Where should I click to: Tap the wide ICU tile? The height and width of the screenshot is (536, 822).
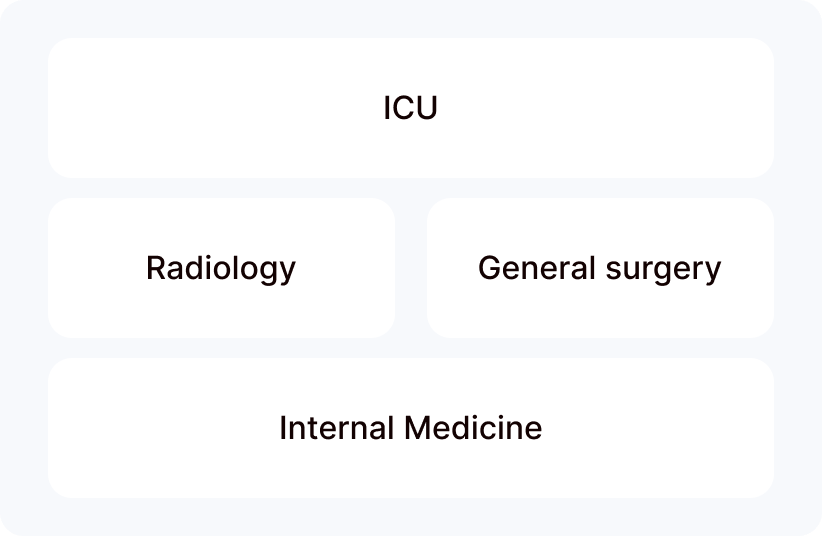click(x=410, y=108)
